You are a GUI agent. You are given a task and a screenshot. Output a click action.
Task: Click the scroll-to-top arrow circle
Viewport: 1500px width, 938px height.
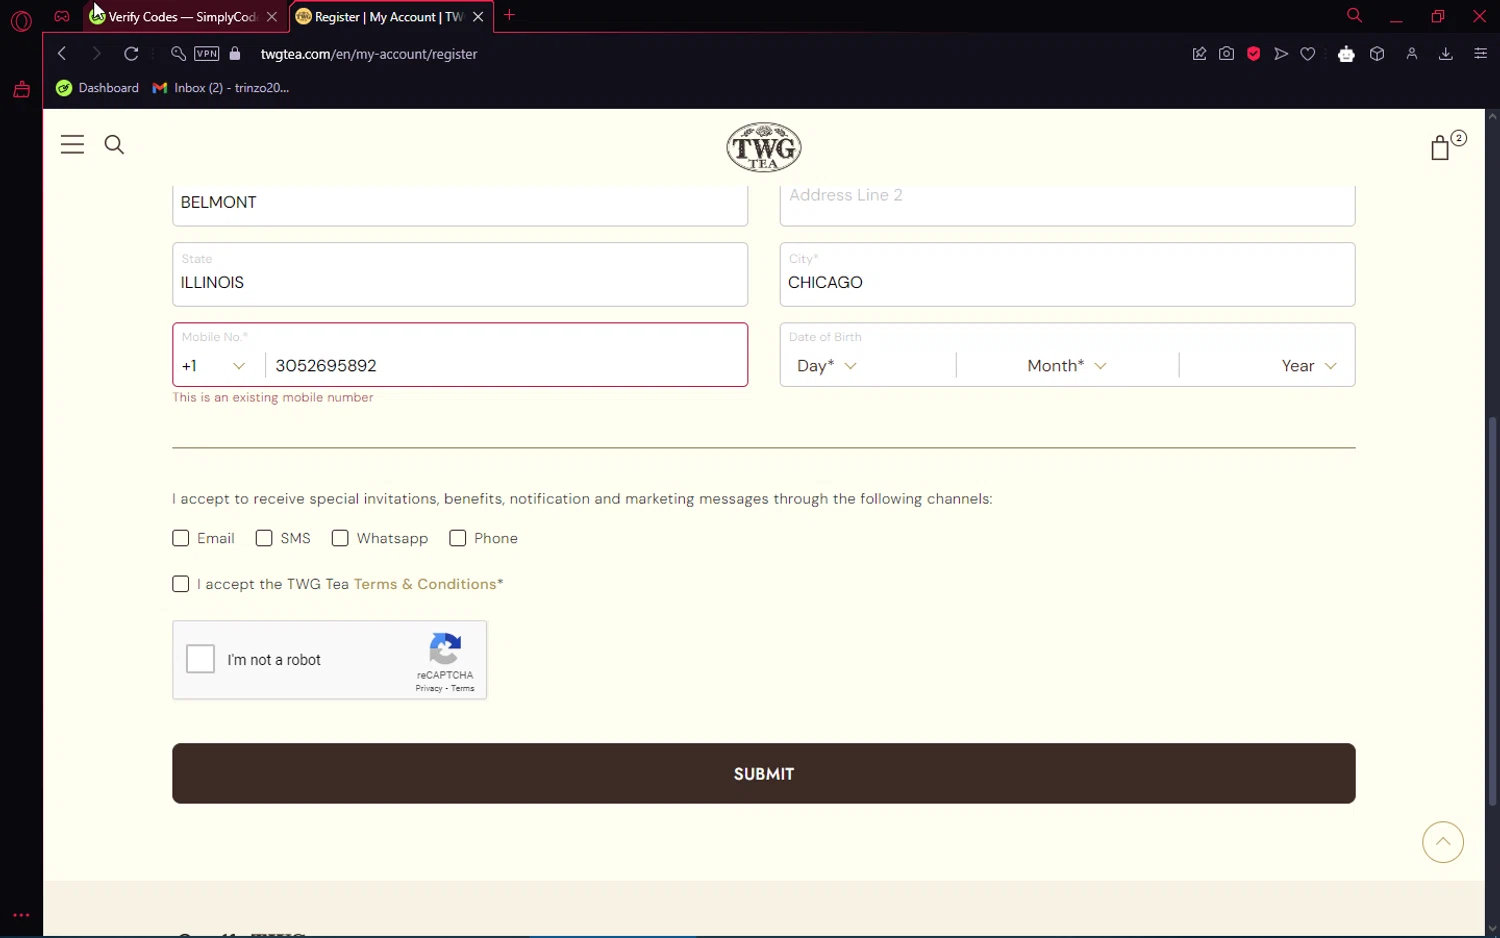1443,842
